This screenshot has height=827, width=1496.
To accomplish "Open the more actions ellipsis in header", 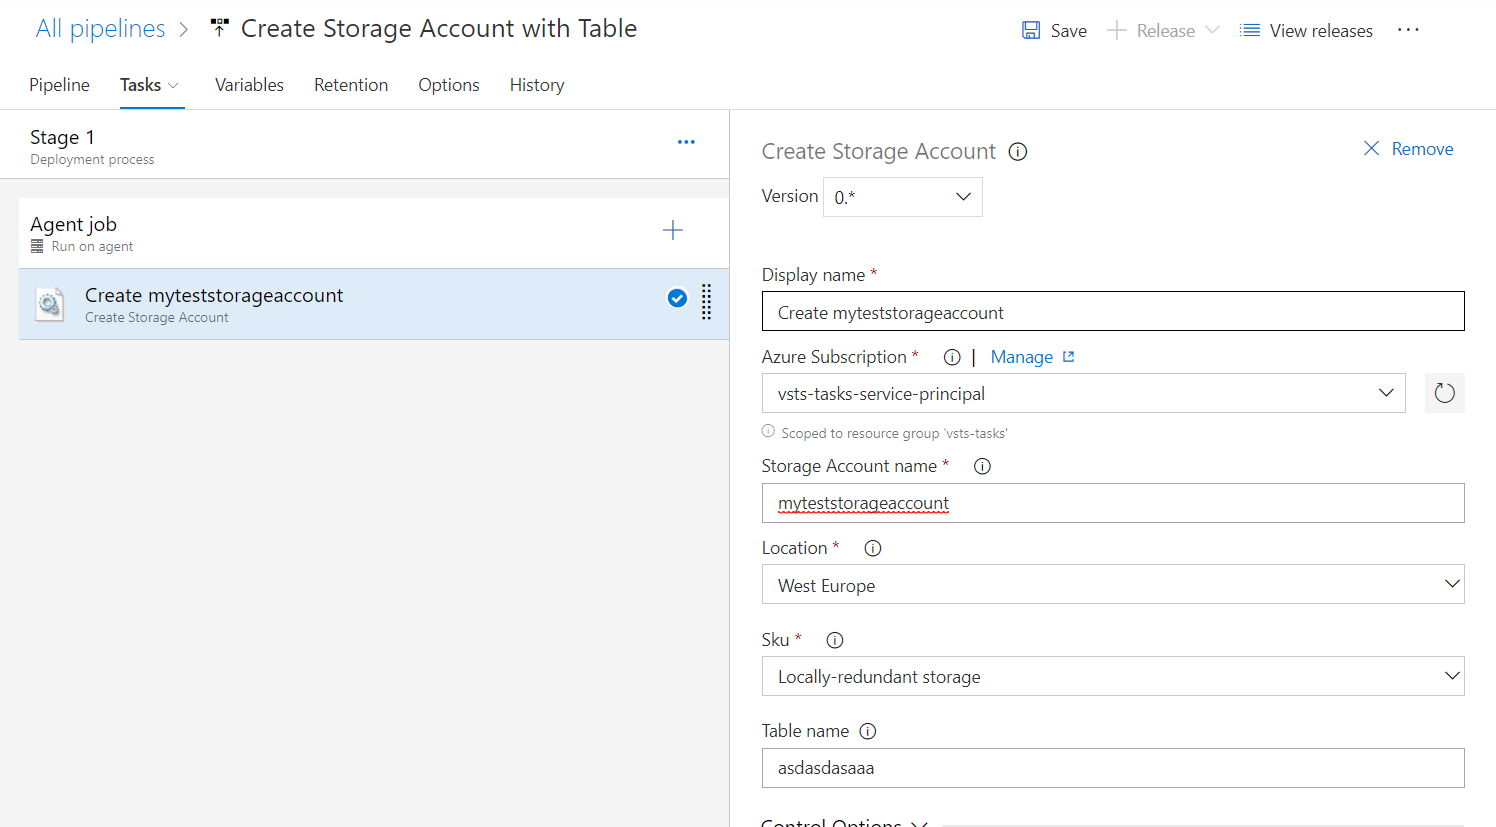I will pyautogui.click(x=1408, y=30).
